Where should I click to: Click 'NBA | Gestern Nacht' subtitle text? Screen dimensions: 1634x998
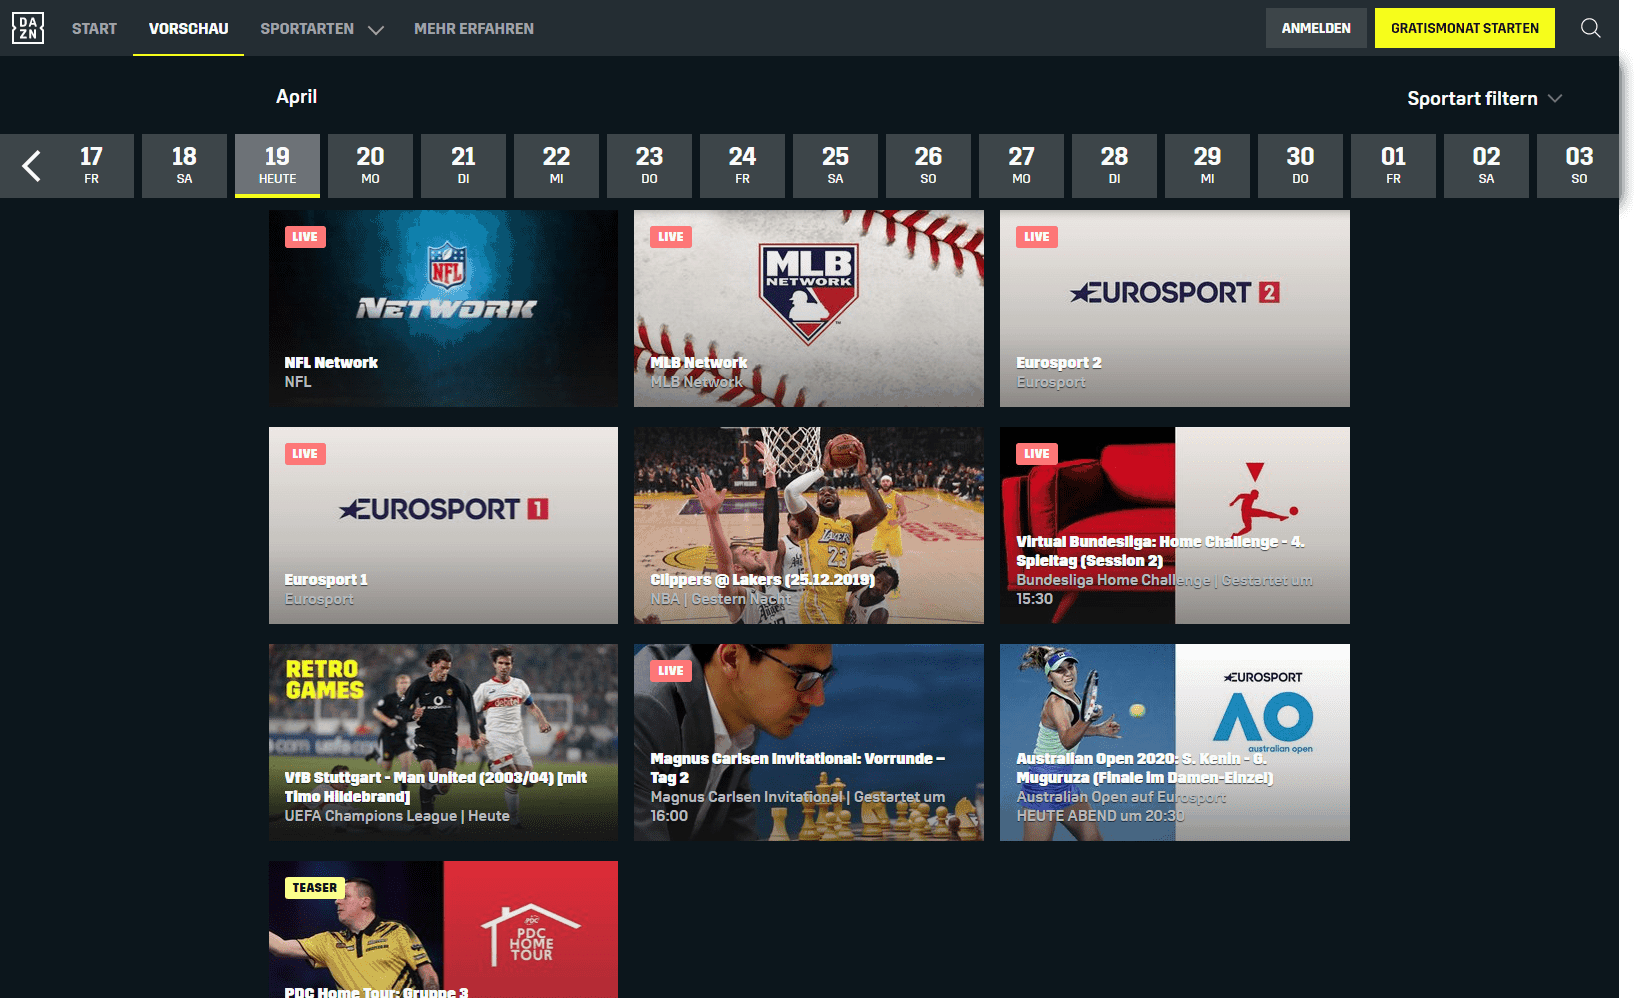click(x=720, y=599)
